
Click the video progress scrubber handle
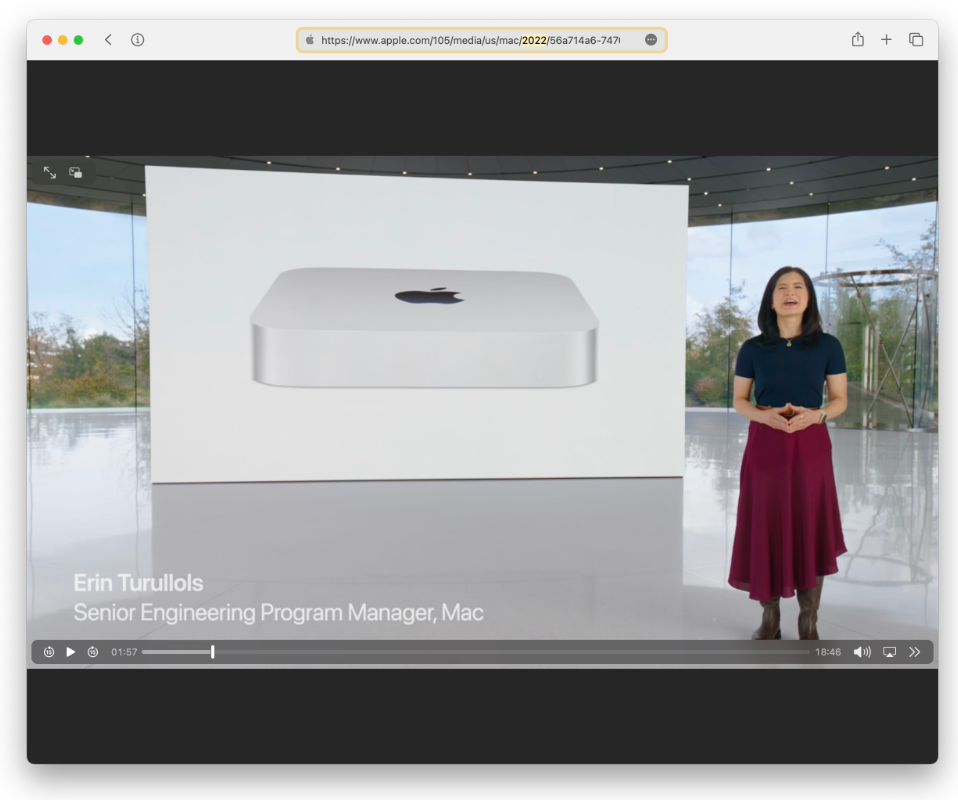tap(212, 652)
